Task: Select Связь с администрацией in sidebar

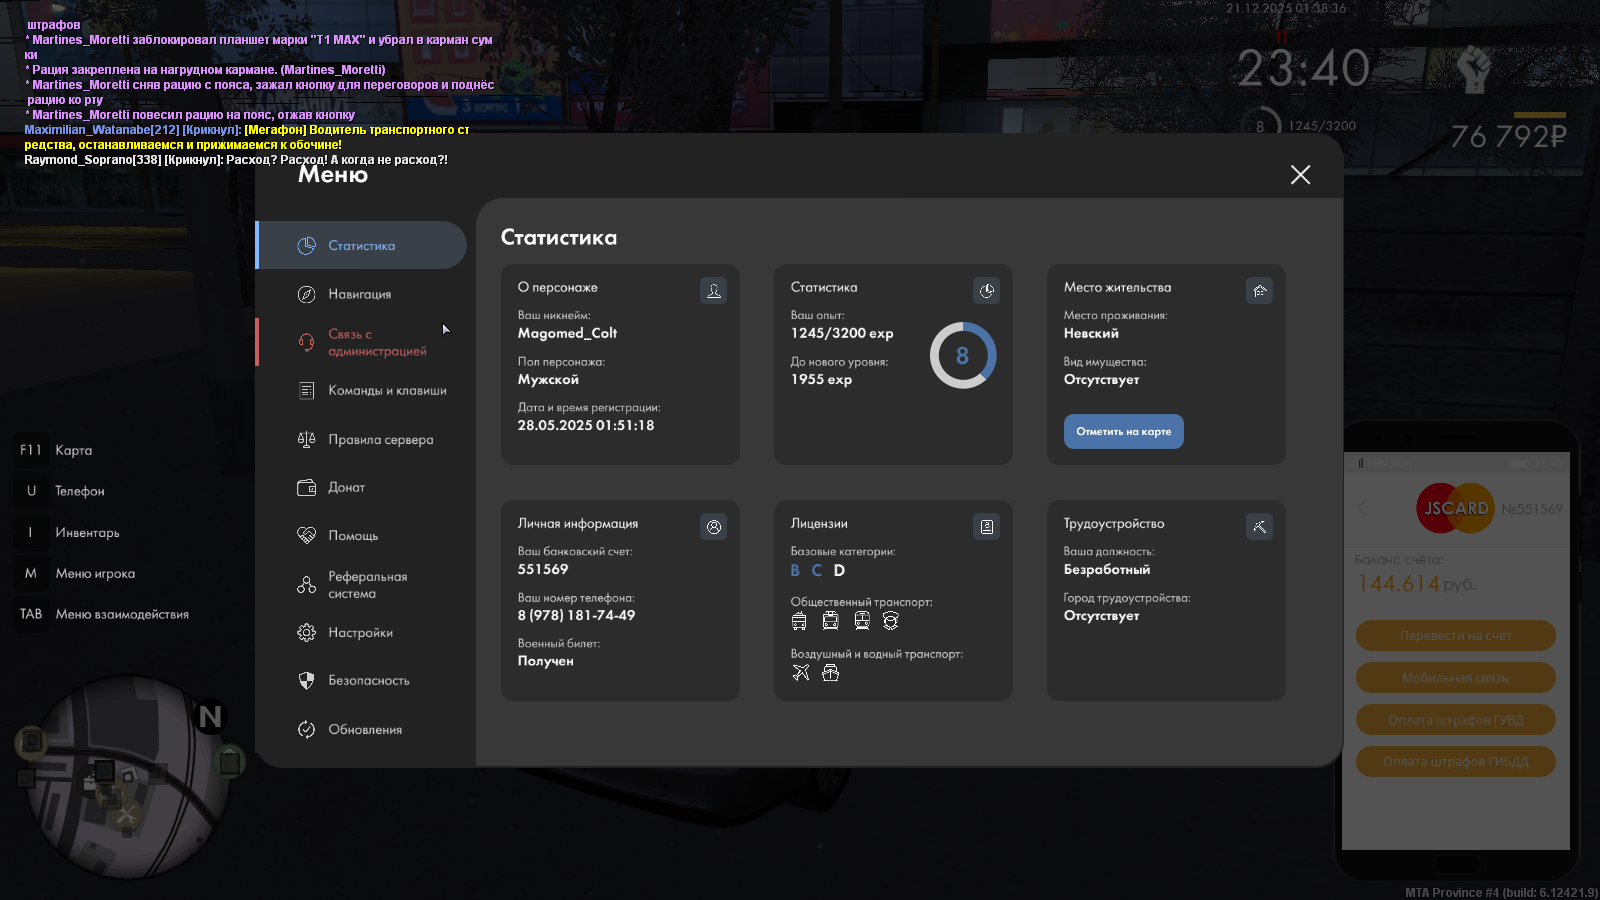Action: click(x=376, y=343)
